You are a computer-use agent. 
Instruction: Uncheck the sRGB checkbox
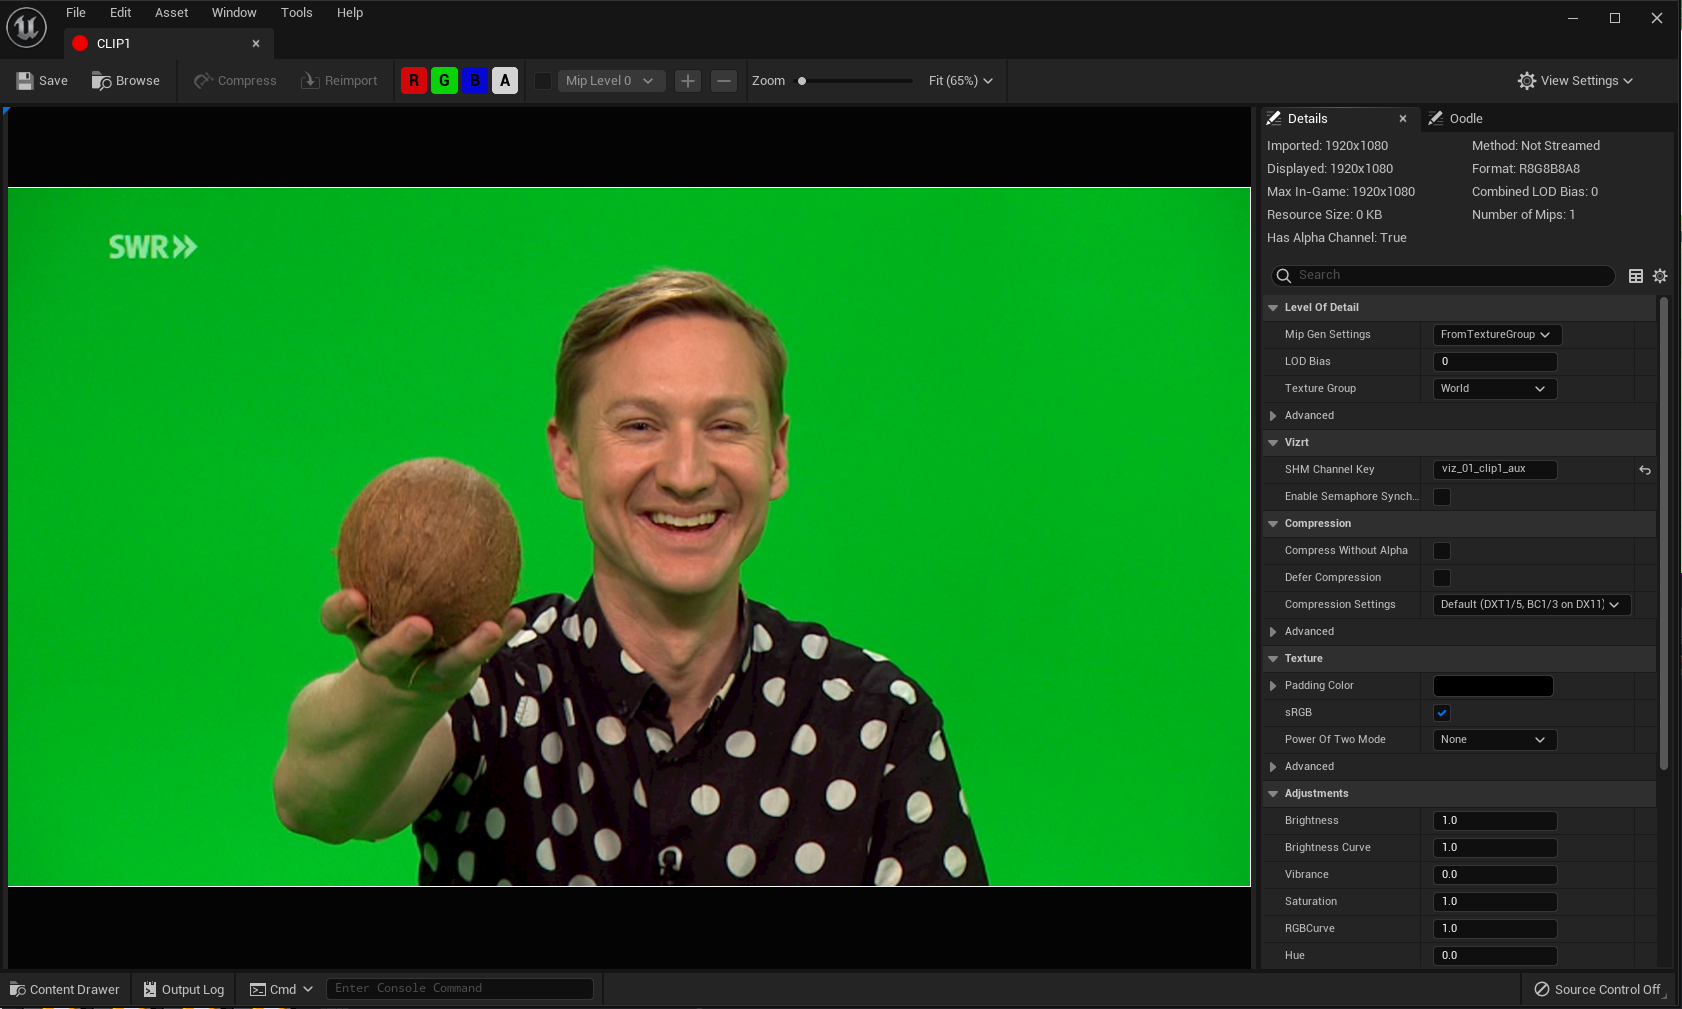click(x=1442, y=713)
